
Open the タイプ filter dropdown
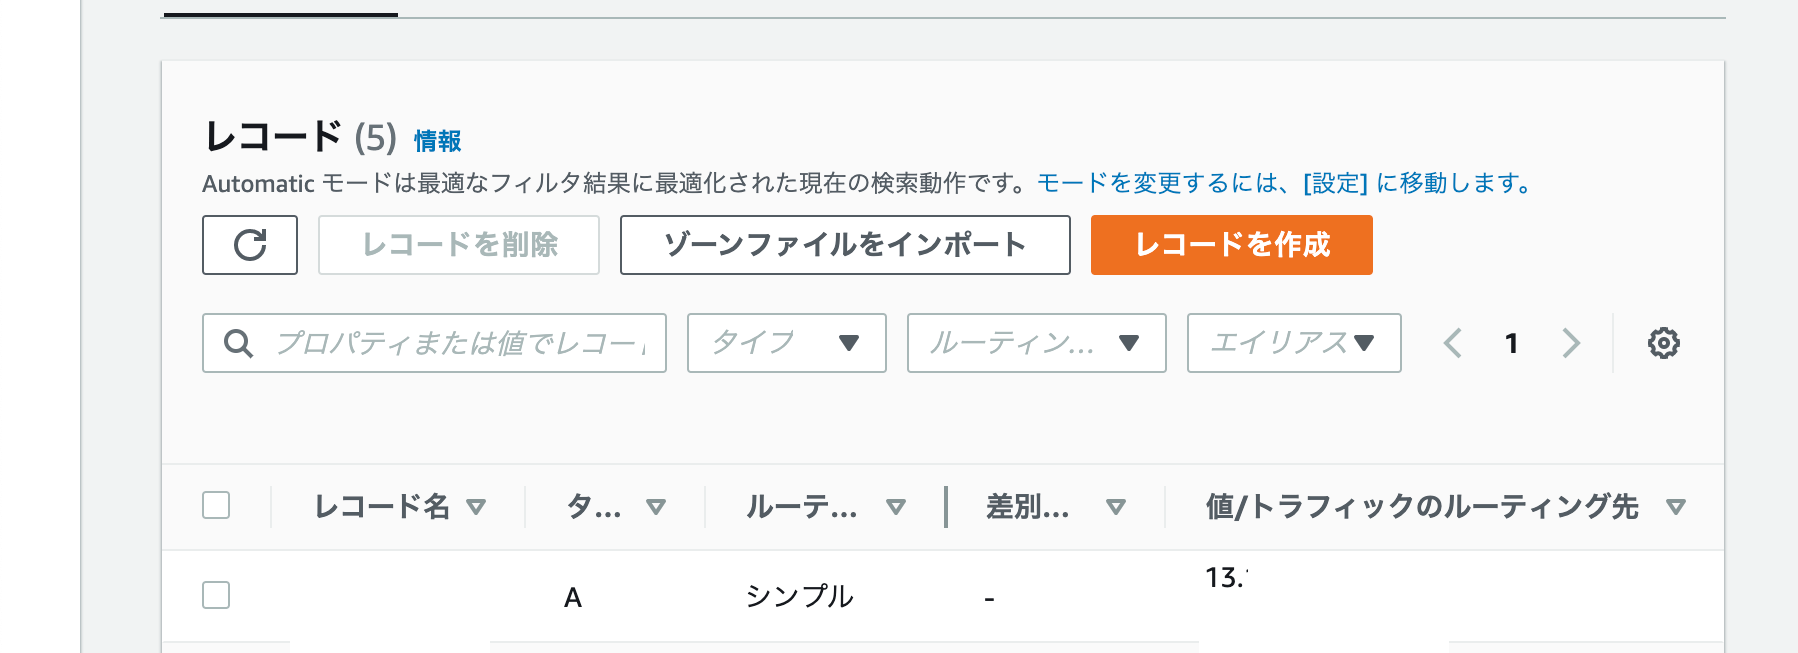coord(786,343)
